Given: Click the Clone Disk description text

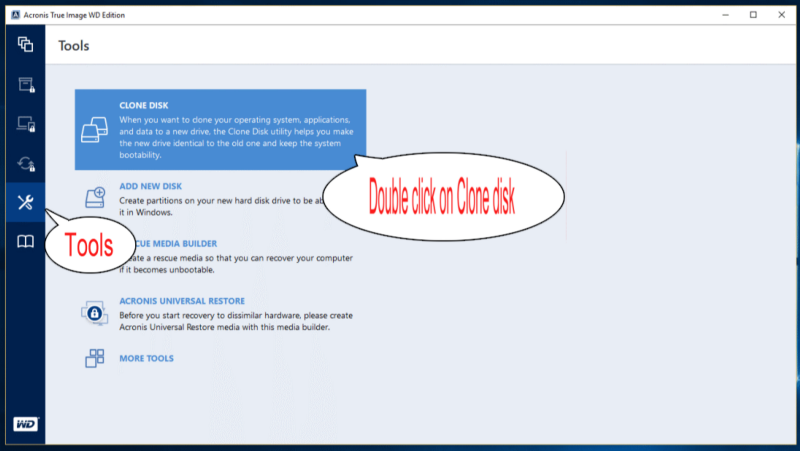Looking at the screenshot, I should click(x=236, y=137).
